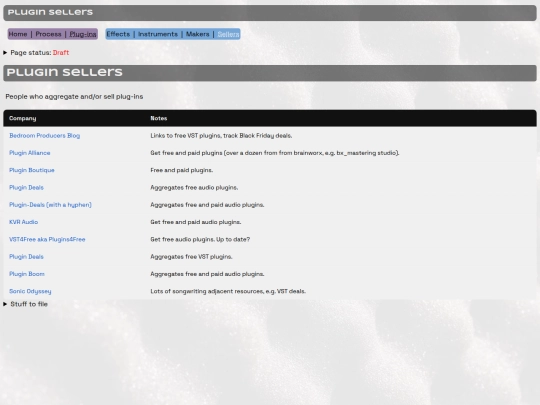Open the Plugin Alliance link

click(x=30, y=153)
